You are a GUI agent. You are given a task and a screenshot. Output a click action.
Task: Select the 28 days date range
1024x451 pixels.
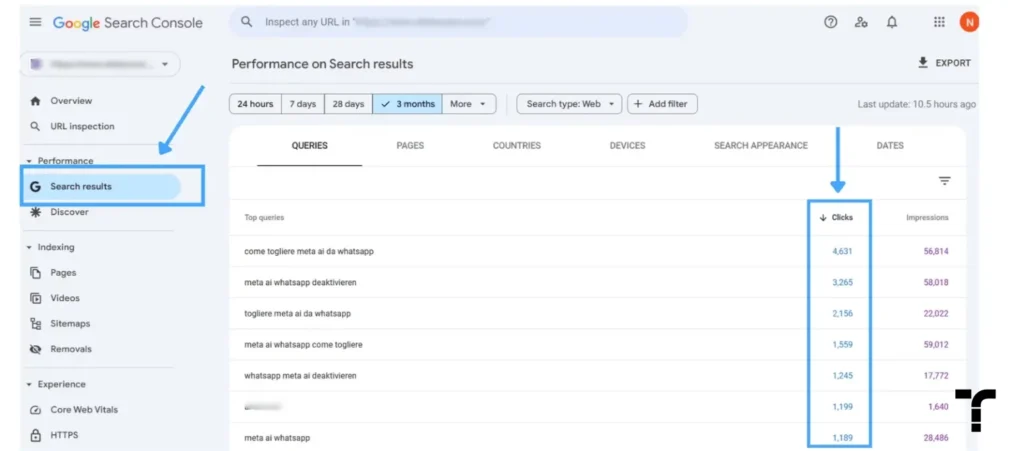point(348,104)
